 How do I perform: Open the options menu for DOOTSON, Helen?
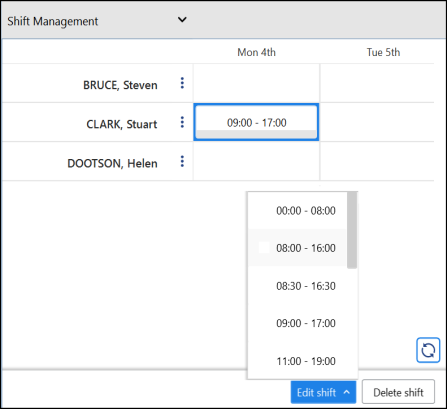click(182, 161)
